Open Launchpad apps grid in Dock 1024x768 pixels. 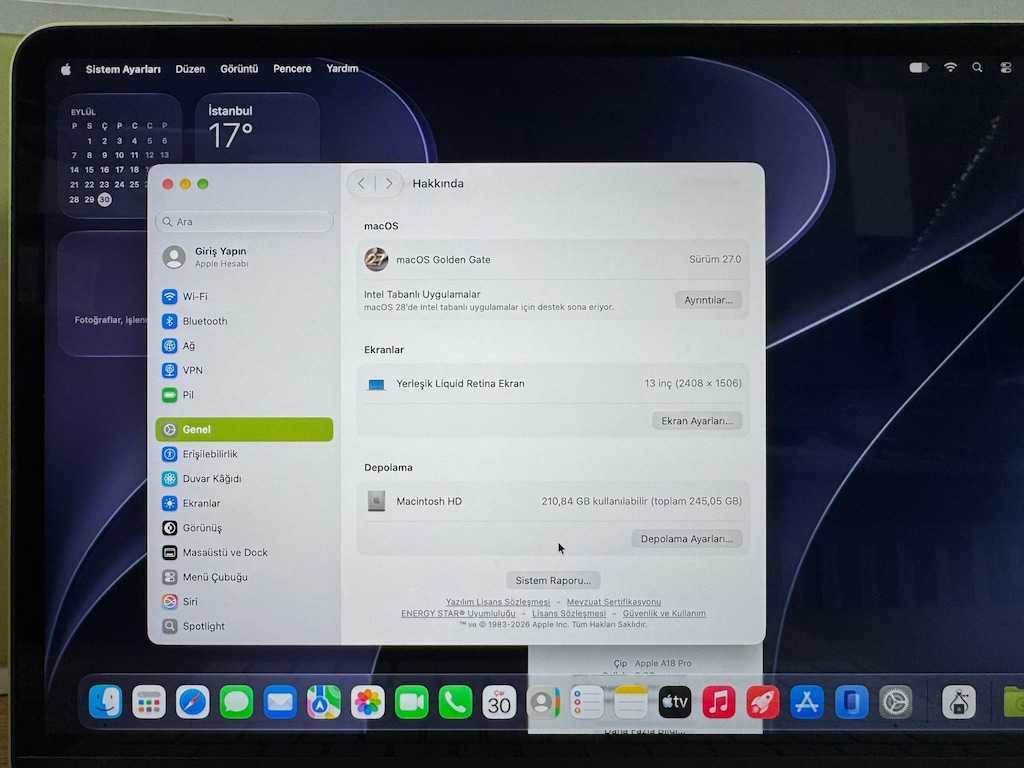(149, 702)
